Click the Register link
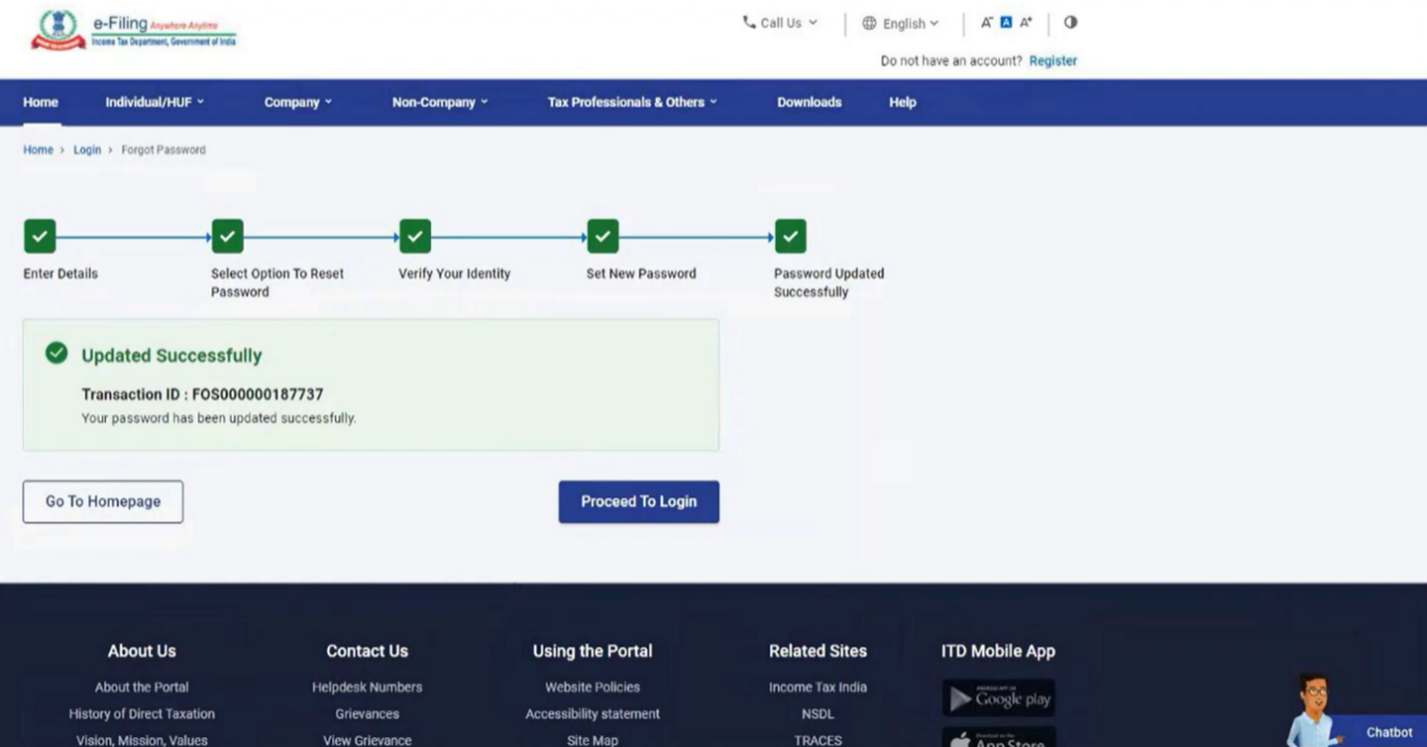The height and width of the screenshot is (747, 1427). pyautogui.click(x=1053, y=61)
